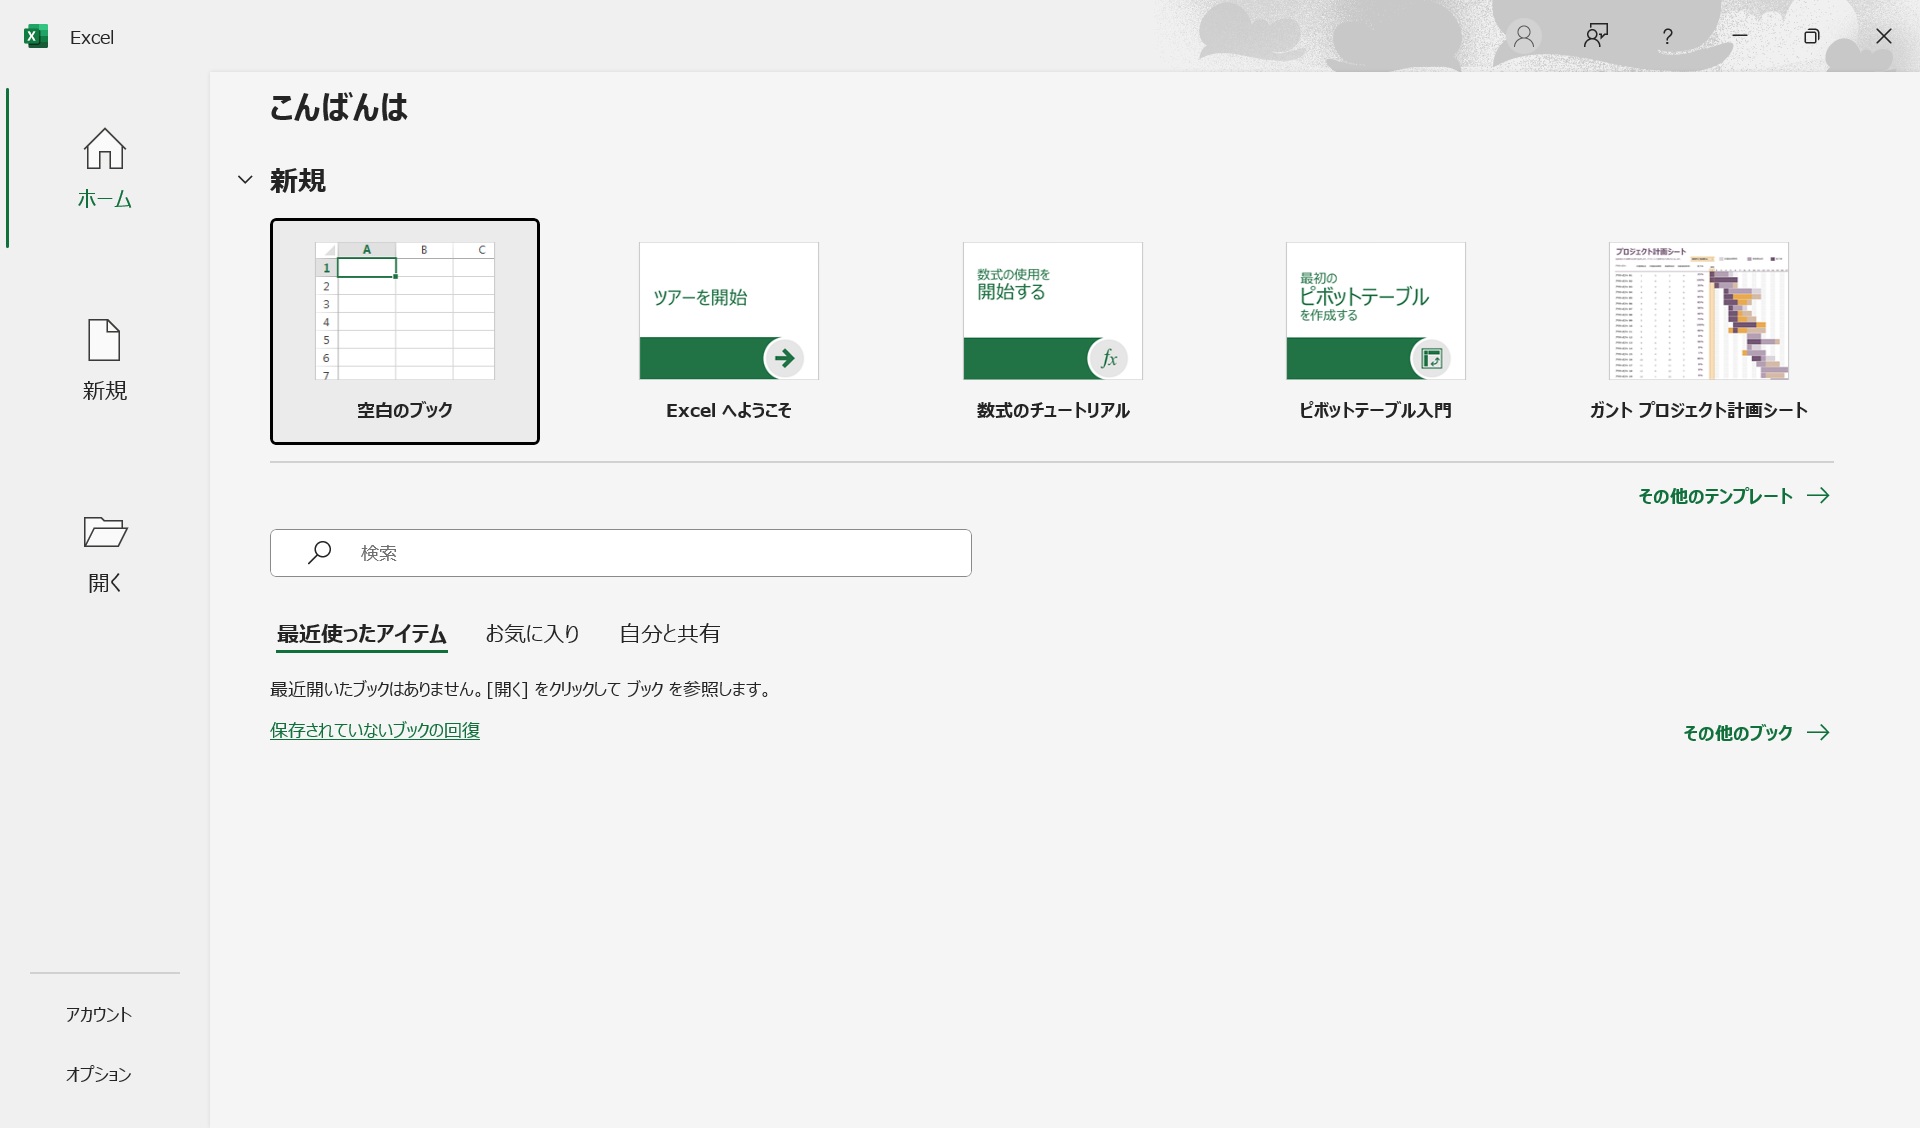
Task: Switch to the お気に入り tab
Action: [532, 634]
